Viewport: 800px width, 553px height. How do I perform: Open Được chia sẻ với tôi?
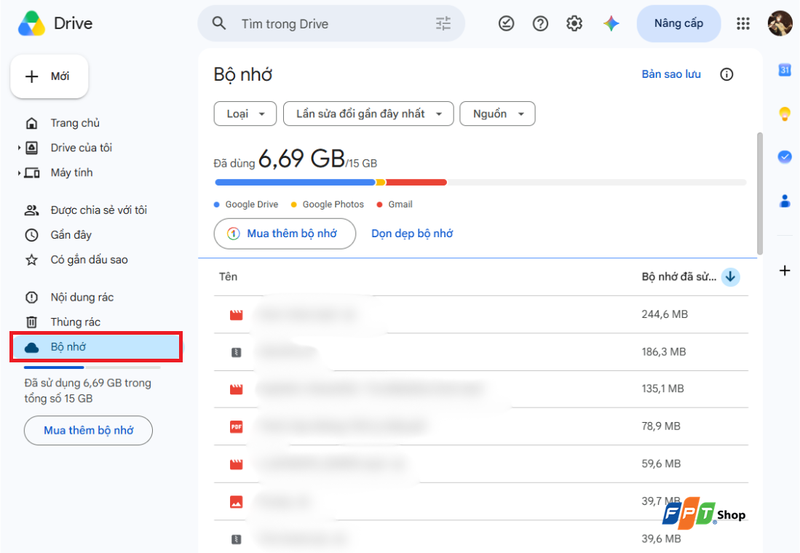[x=98, y=210]
